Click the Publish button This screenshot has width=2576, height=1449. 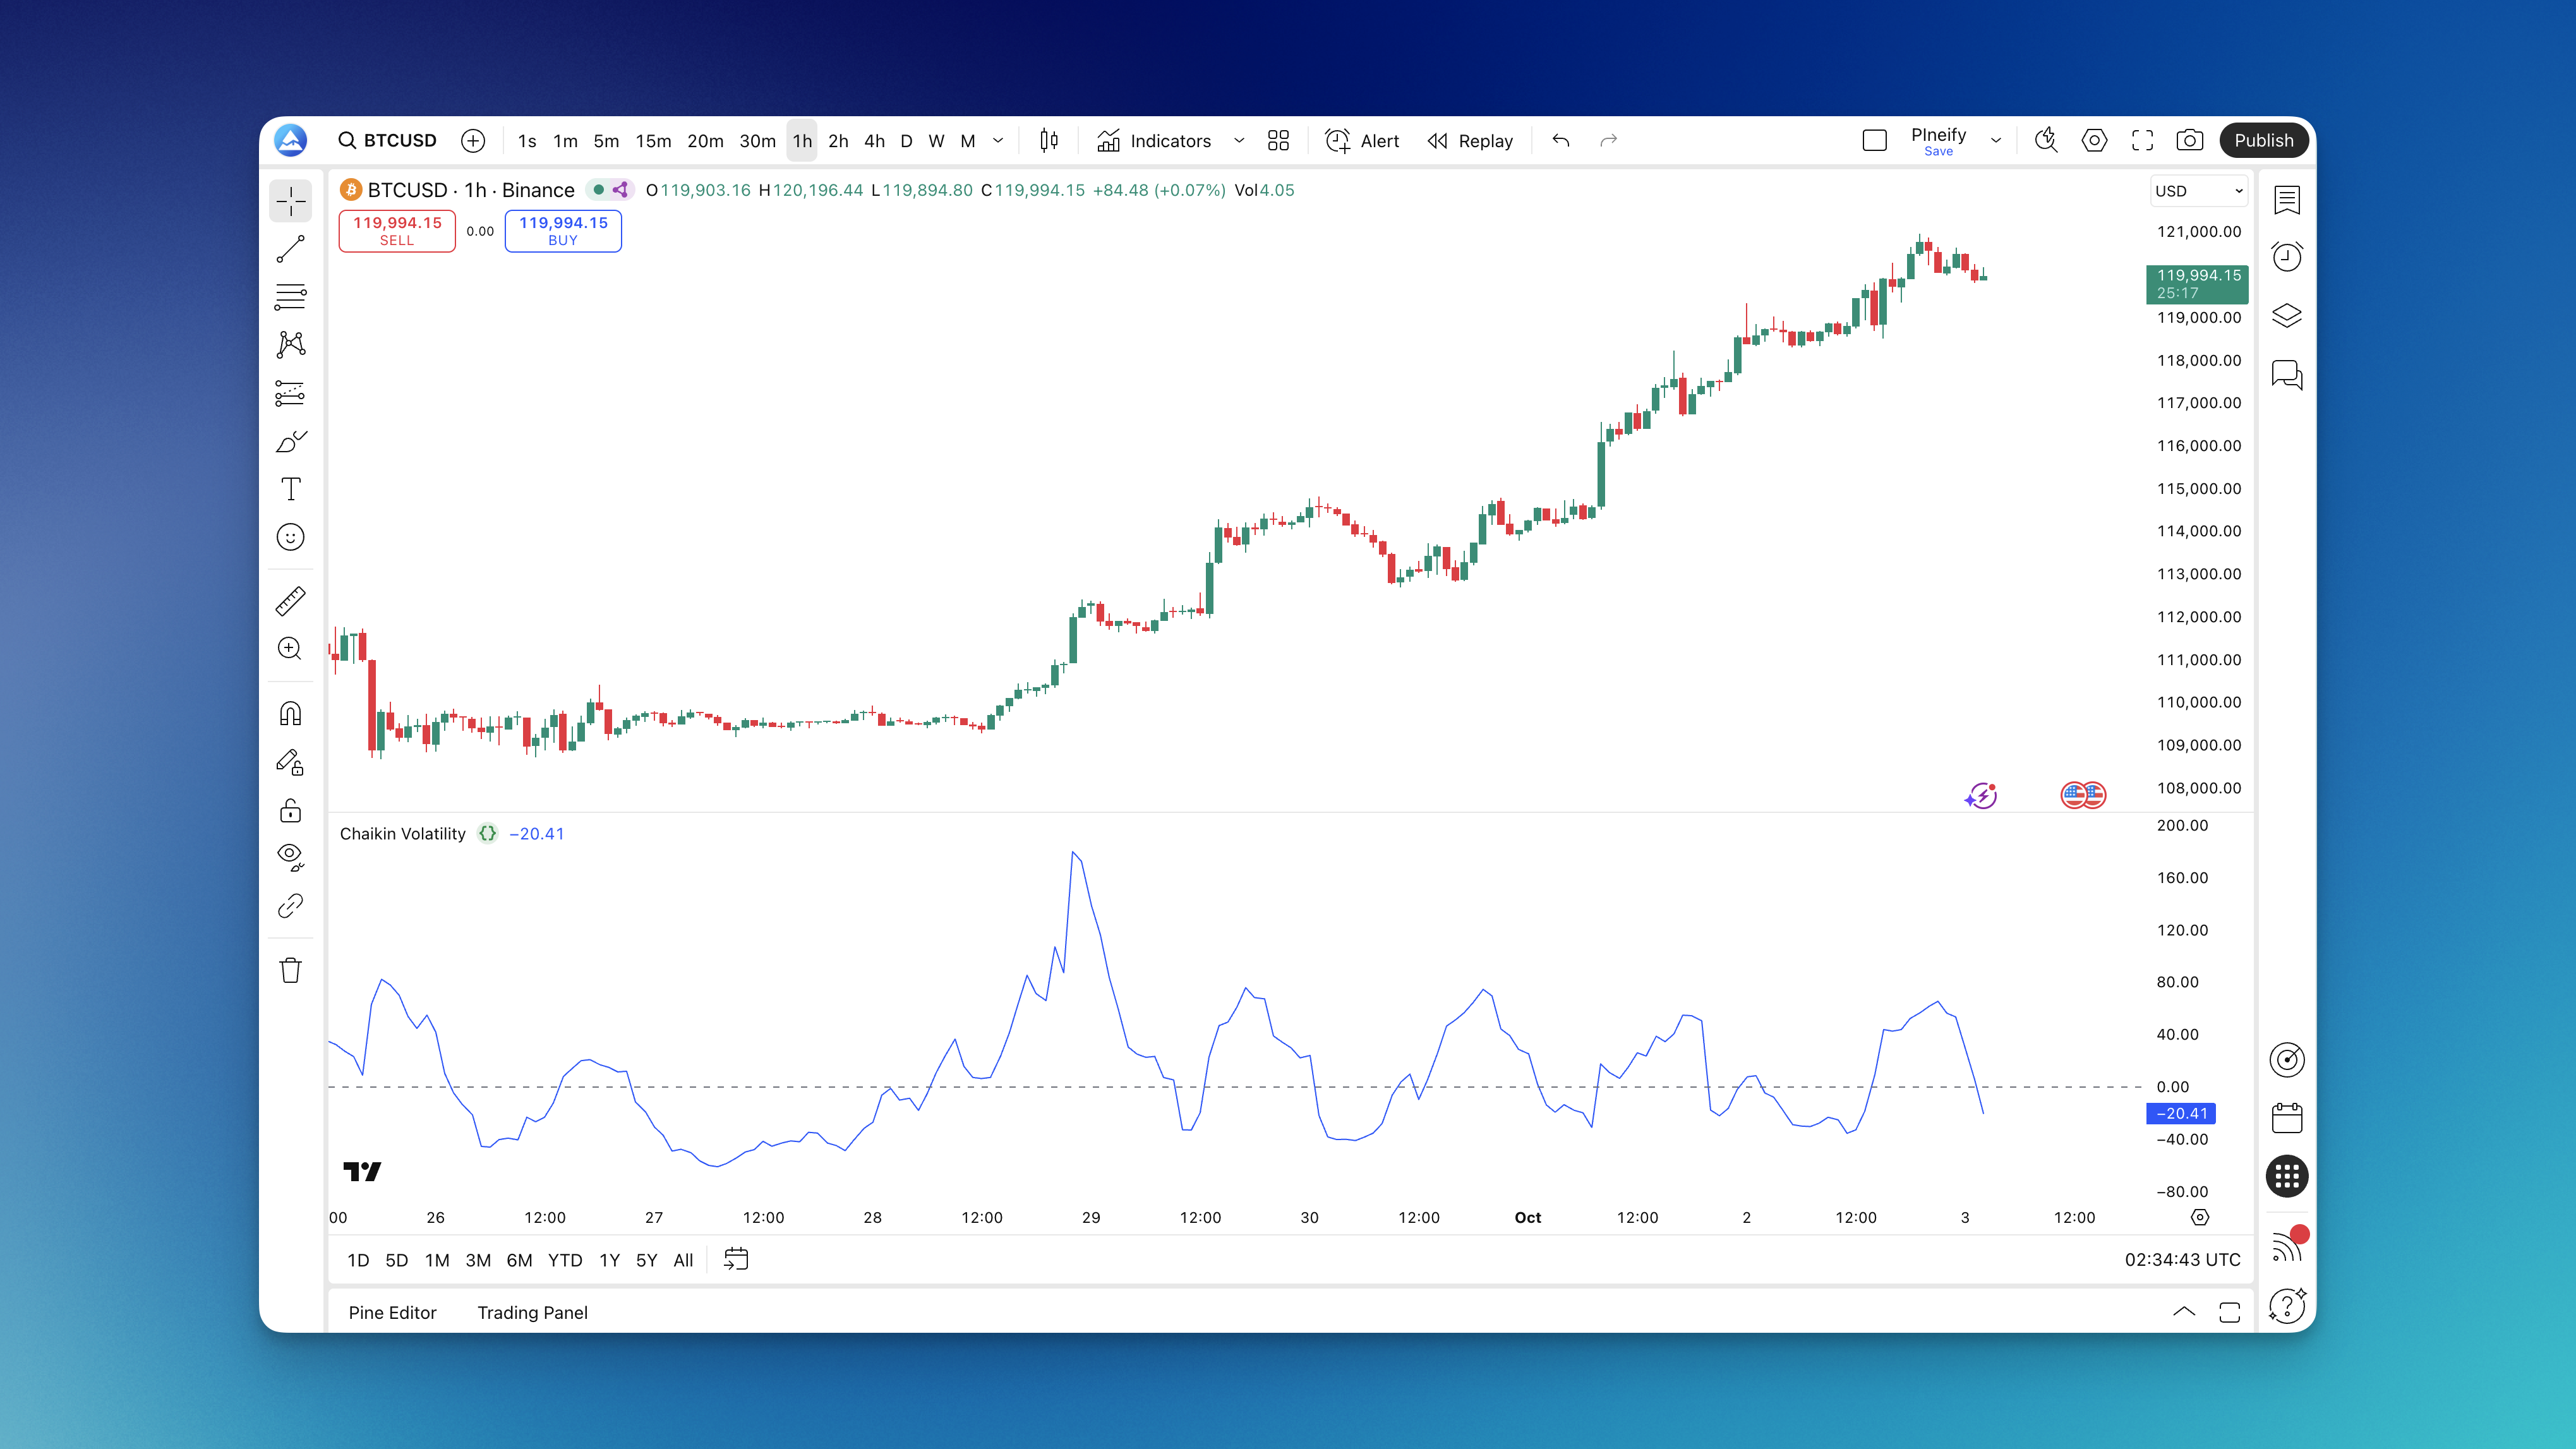(2263, 141)
